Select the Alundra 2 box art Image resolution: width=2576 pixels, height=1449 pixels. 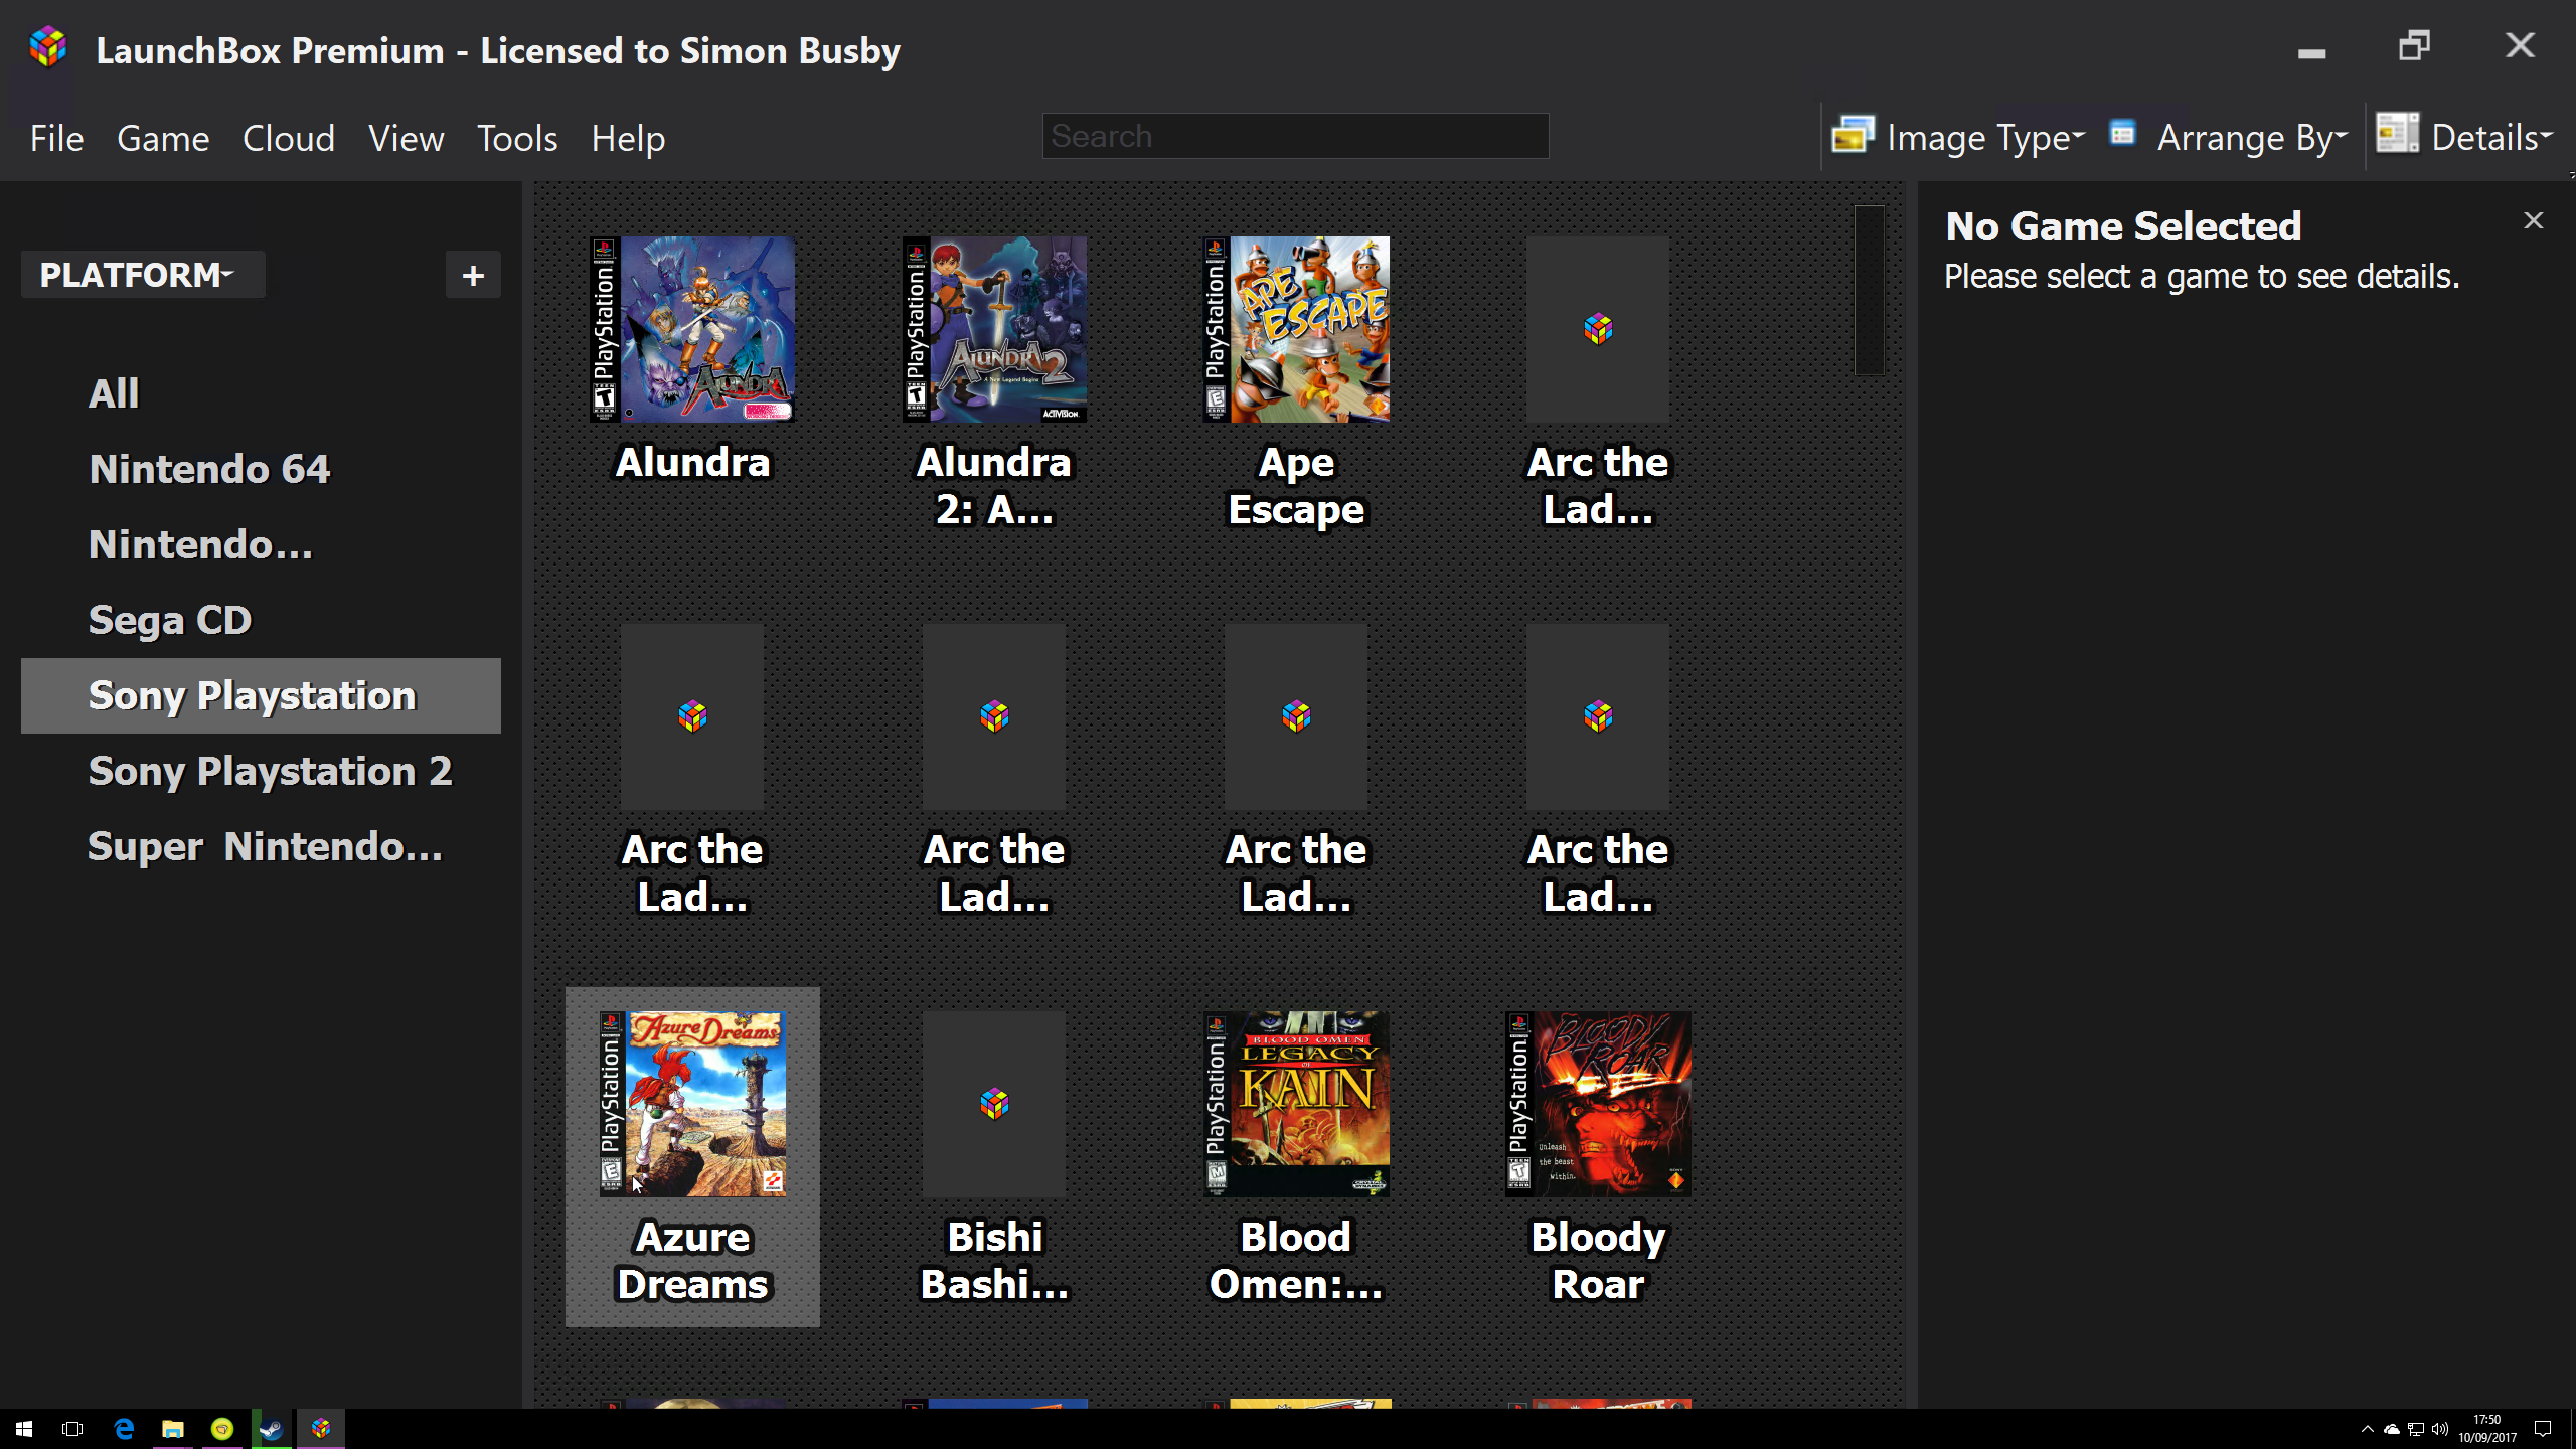tap(994, 329)
